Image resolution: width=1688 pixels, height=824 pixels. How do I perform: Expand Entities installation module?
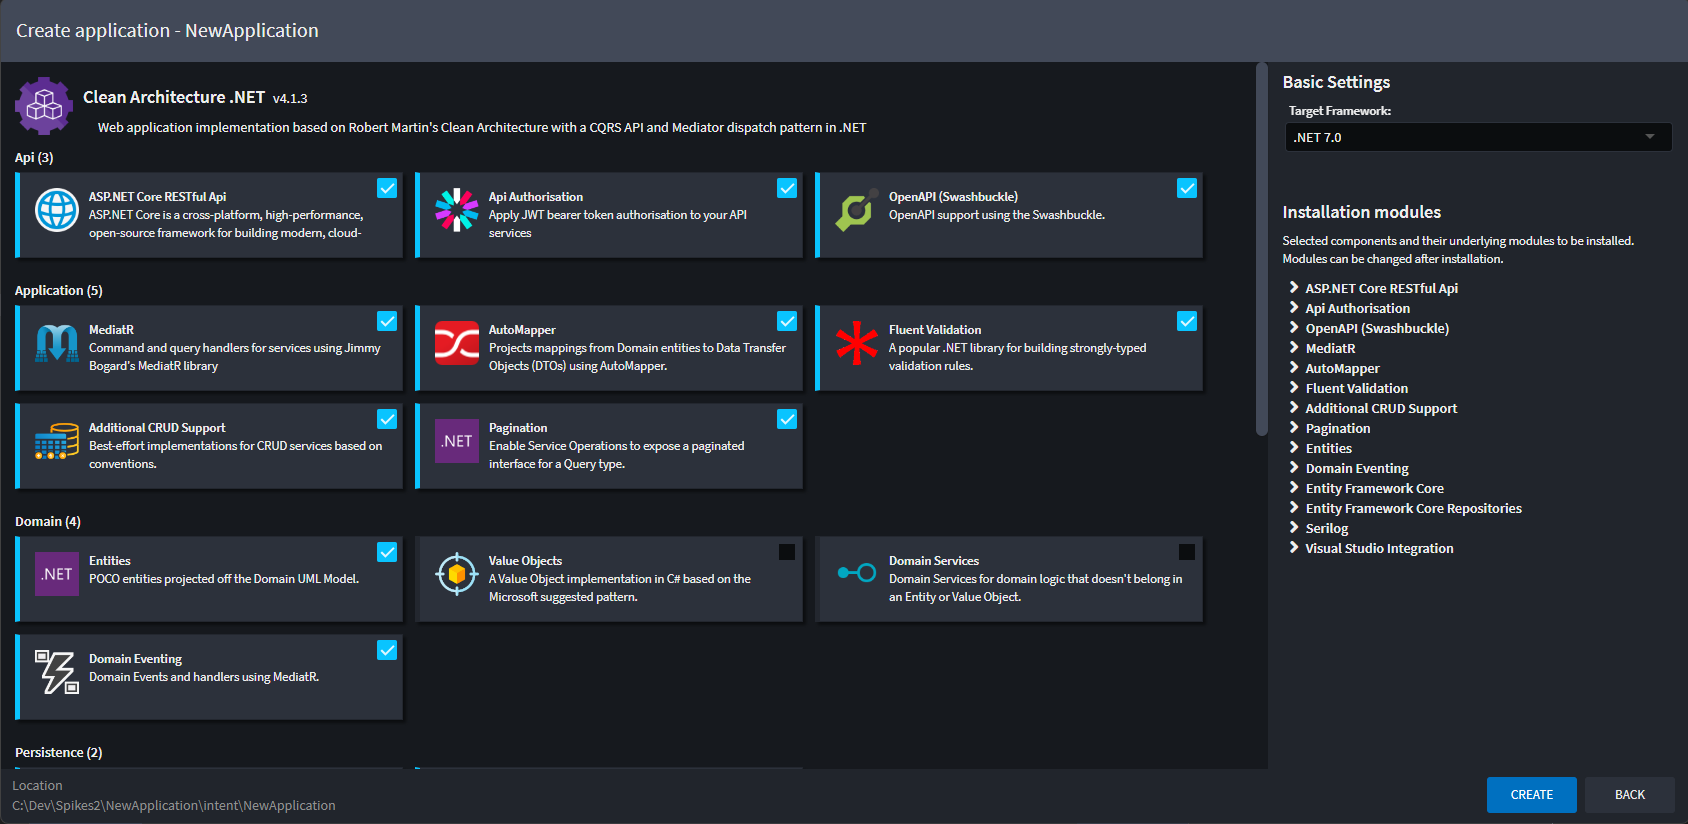pyautogui.click(x=1294, y=448)
